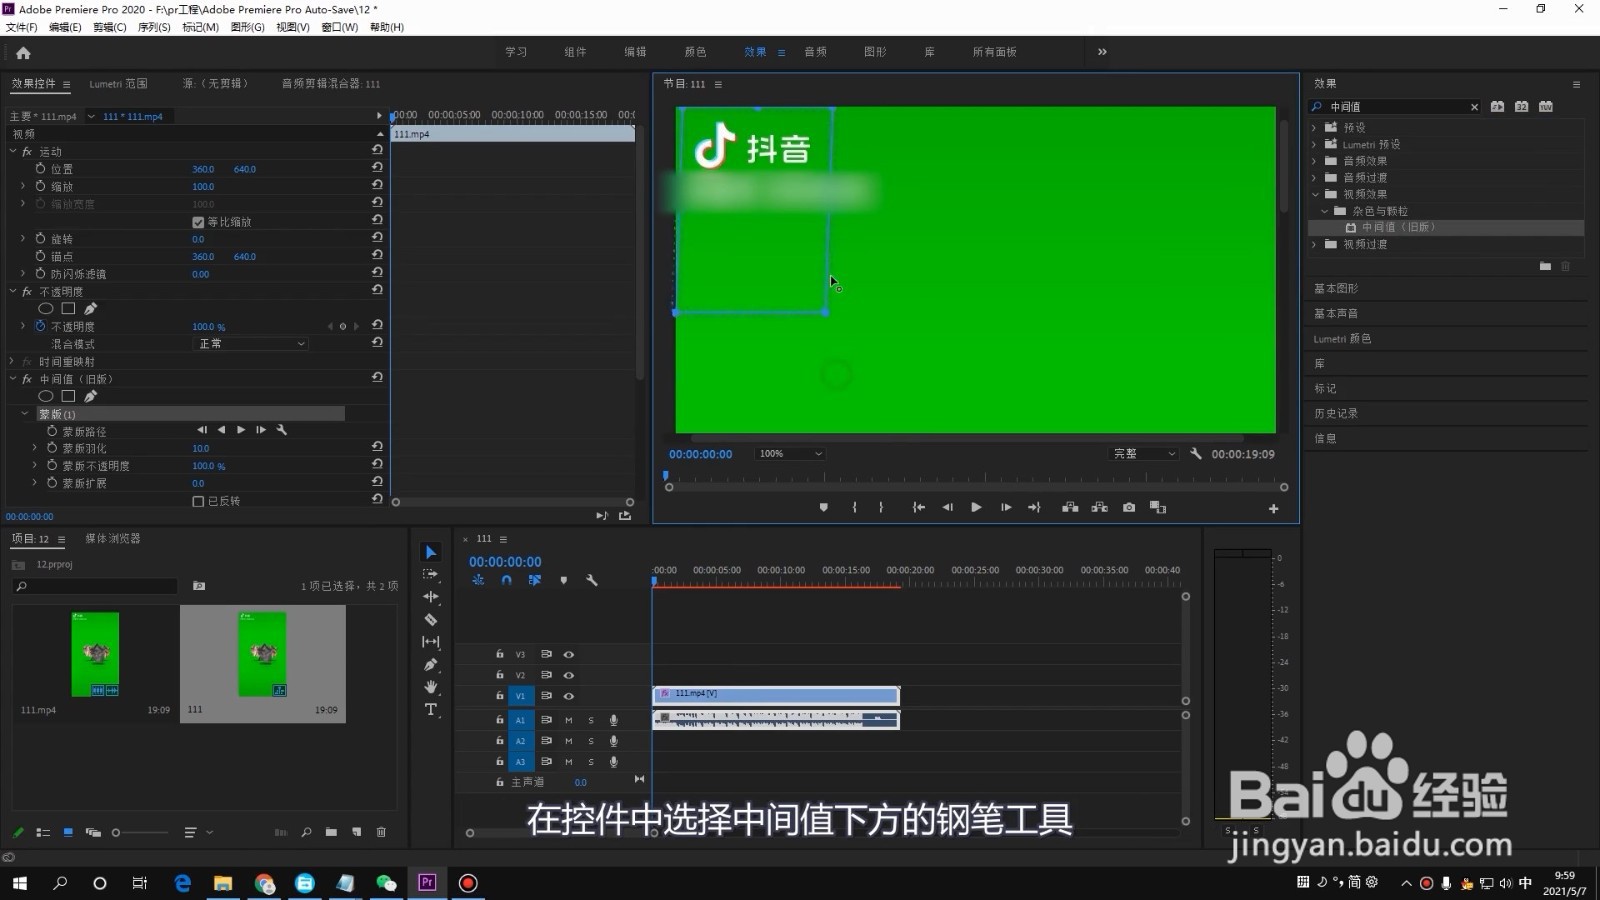Expand 预设 folder in effects panel
Viewport: 1600px width, 900px height.
click(1314, 128)
